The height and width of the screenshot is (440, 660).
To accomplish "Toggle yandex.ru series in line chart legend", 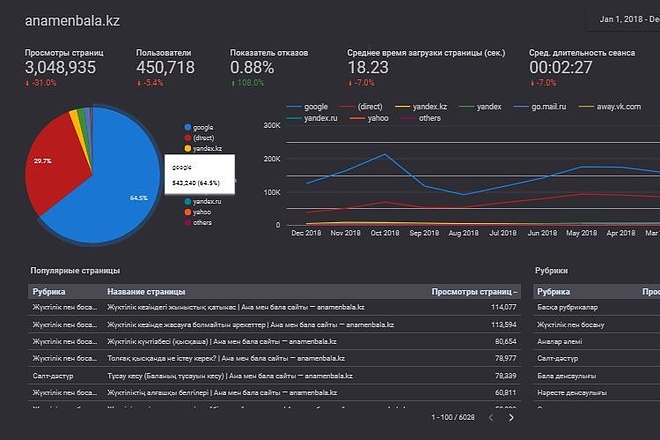I will (x=312, y=118).
